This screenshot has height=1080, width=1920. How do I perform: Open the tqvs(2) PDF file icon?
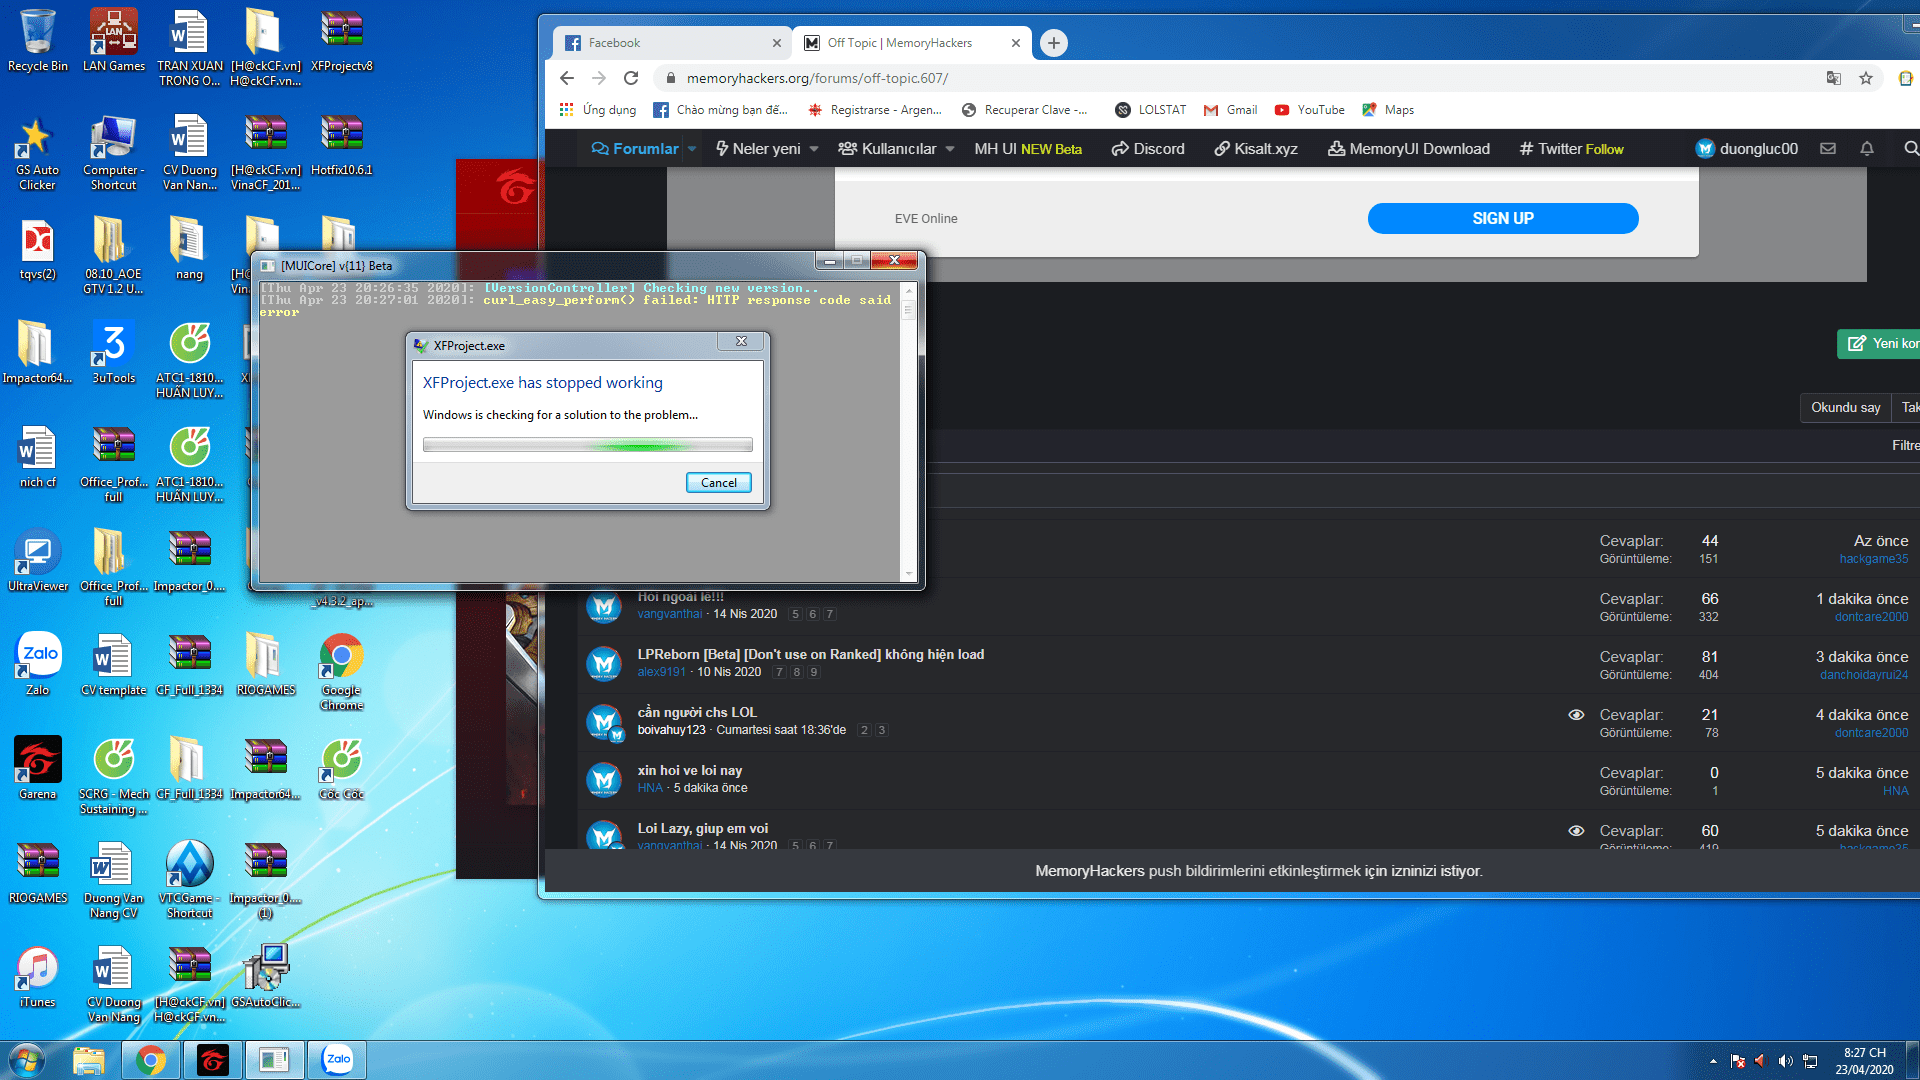[37, 248]
